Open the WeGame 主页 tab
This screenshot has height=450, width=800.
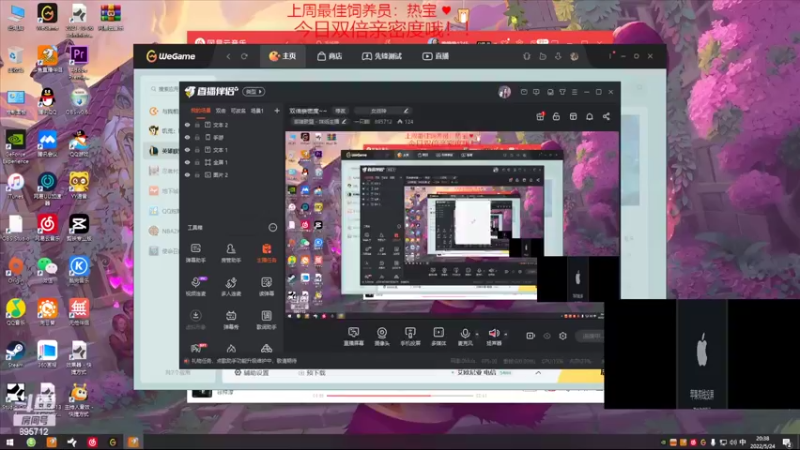point(283,56)
